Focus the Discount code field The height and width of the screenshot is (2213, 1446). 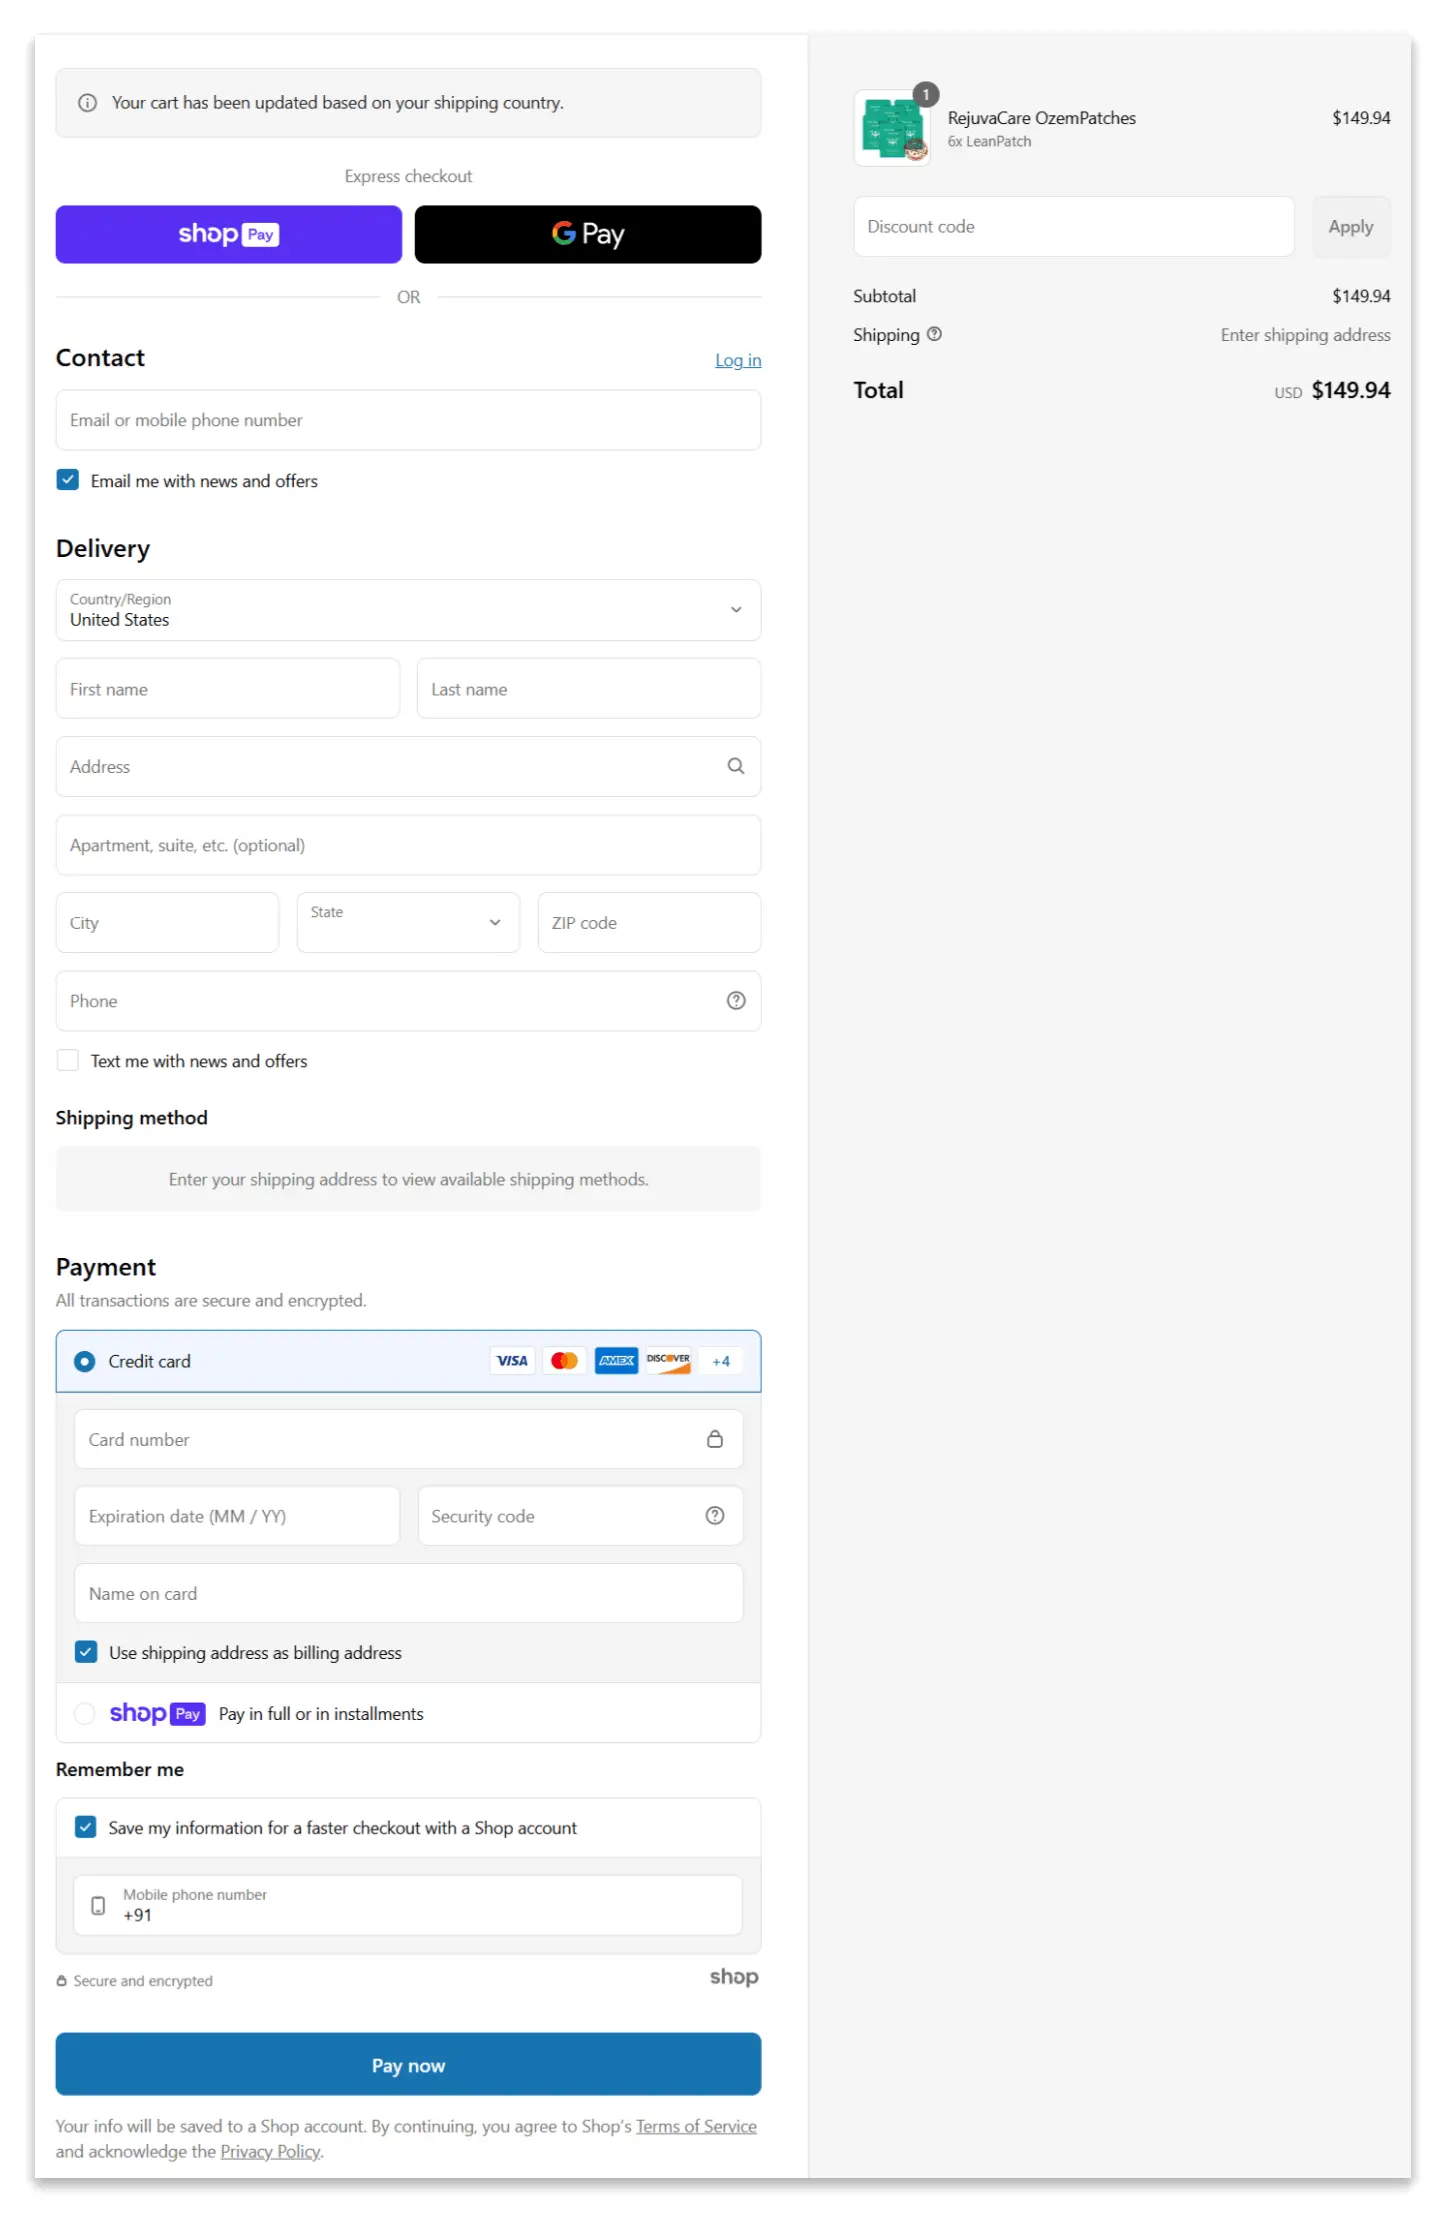click(1074, 227)
